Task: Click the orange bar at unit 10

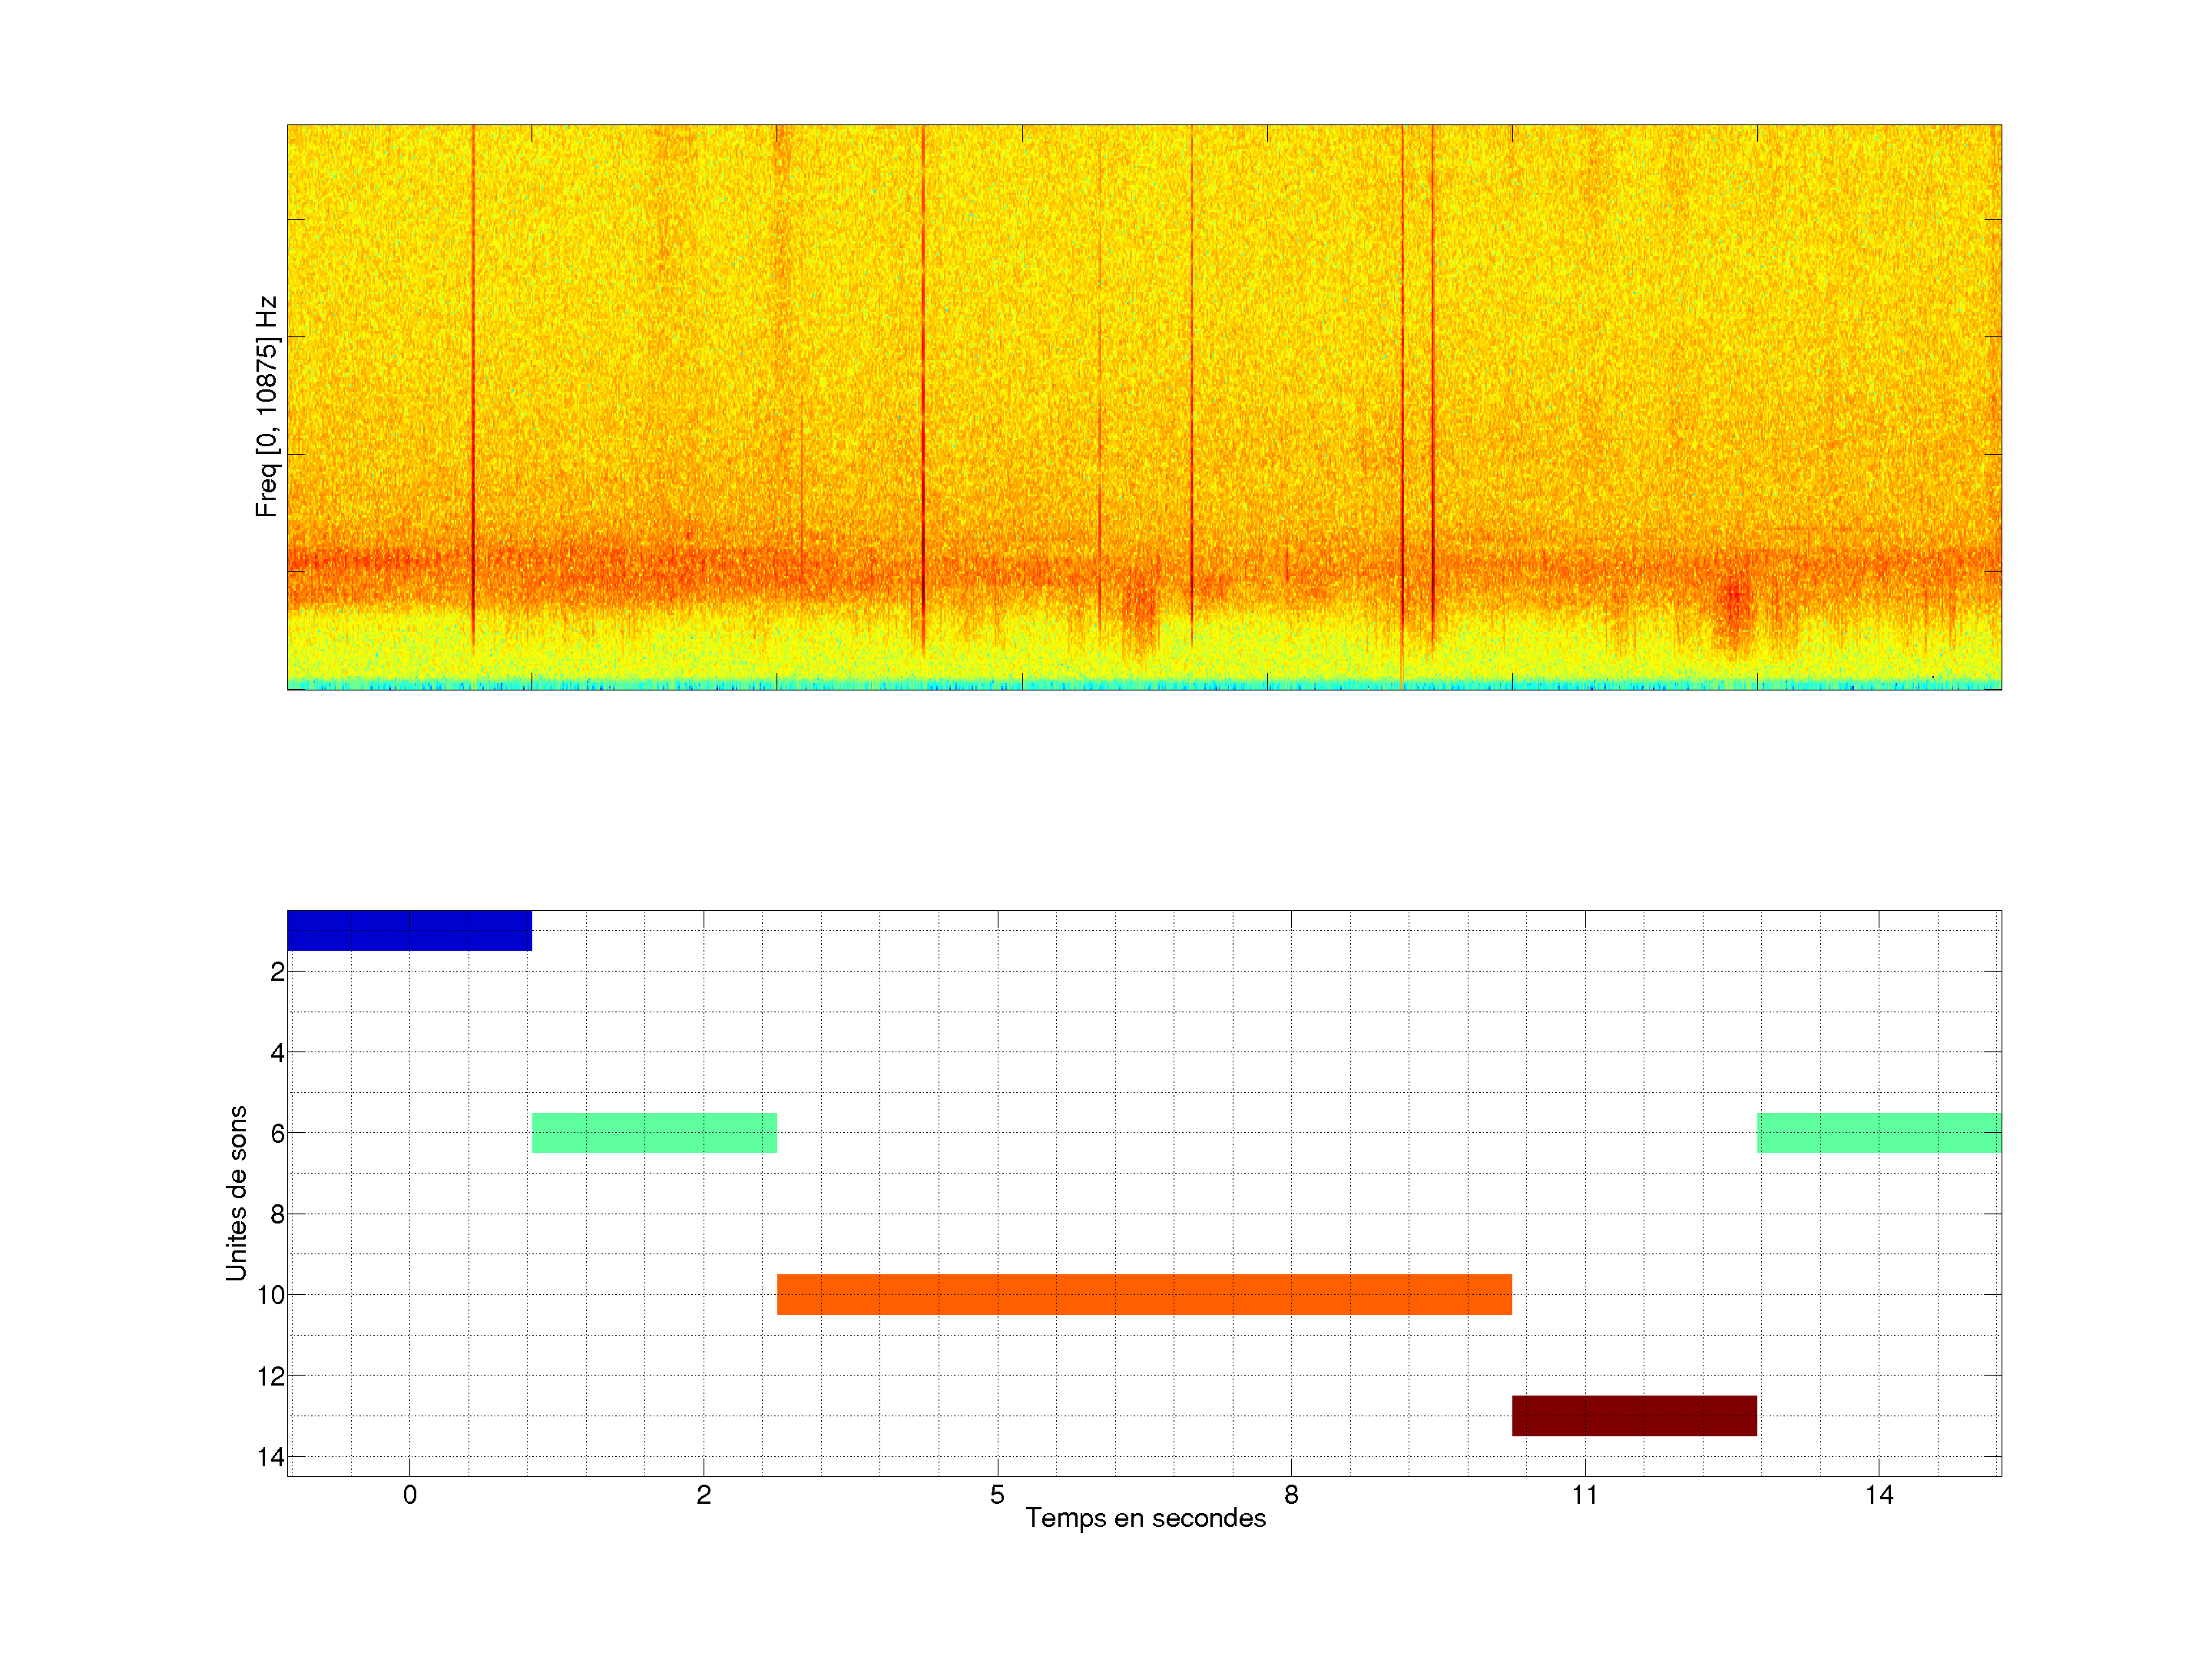Action: pos(1144,1294)
